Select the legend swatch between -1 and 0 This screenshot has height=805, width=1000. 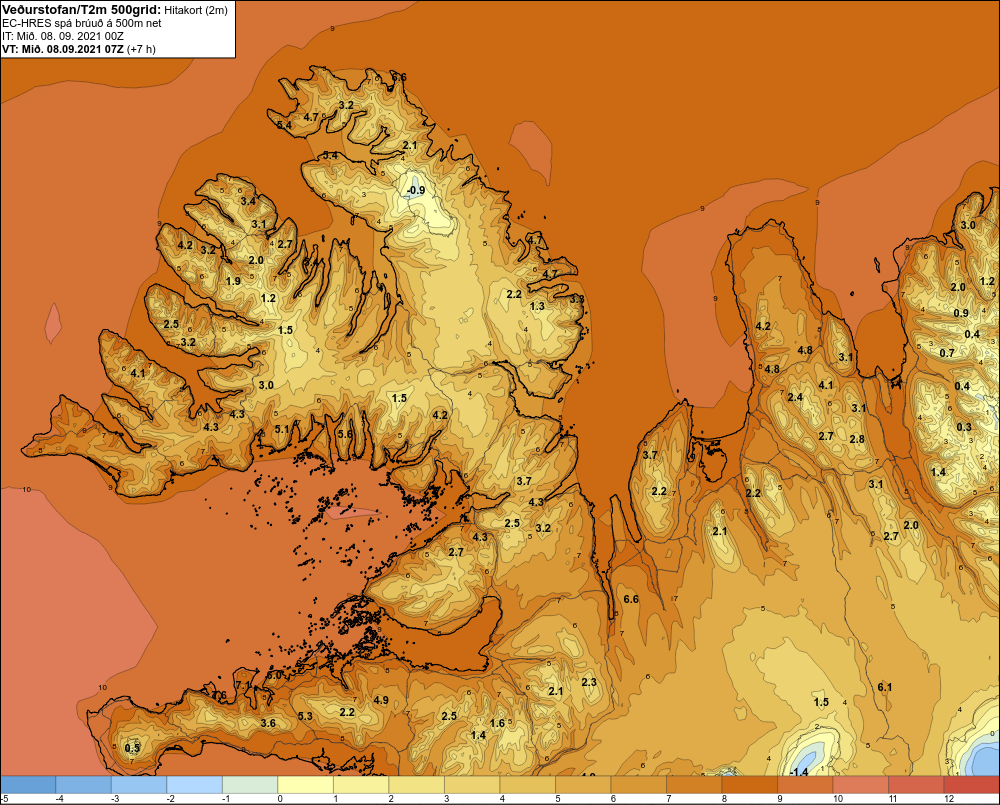[250, 784]
